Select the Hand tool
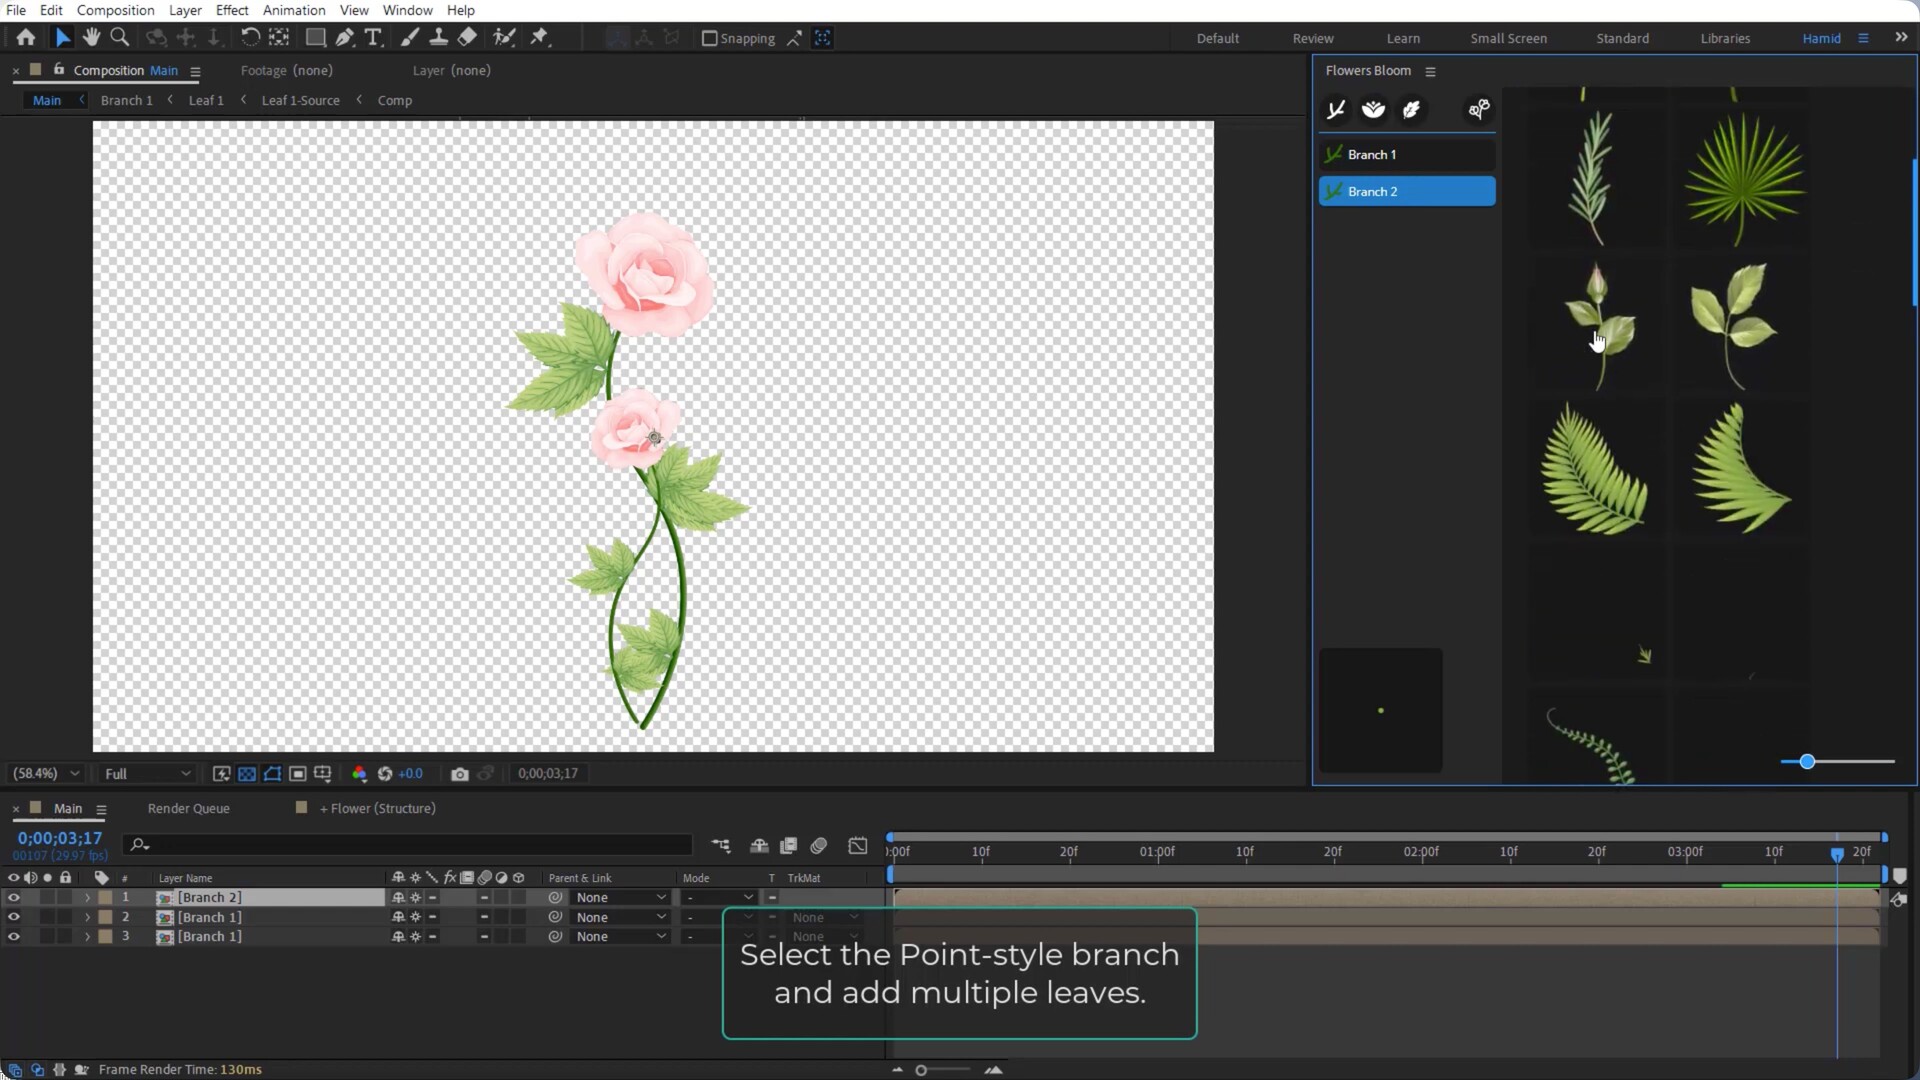This screenshot has height=1080, width=1920. point(91,38)
